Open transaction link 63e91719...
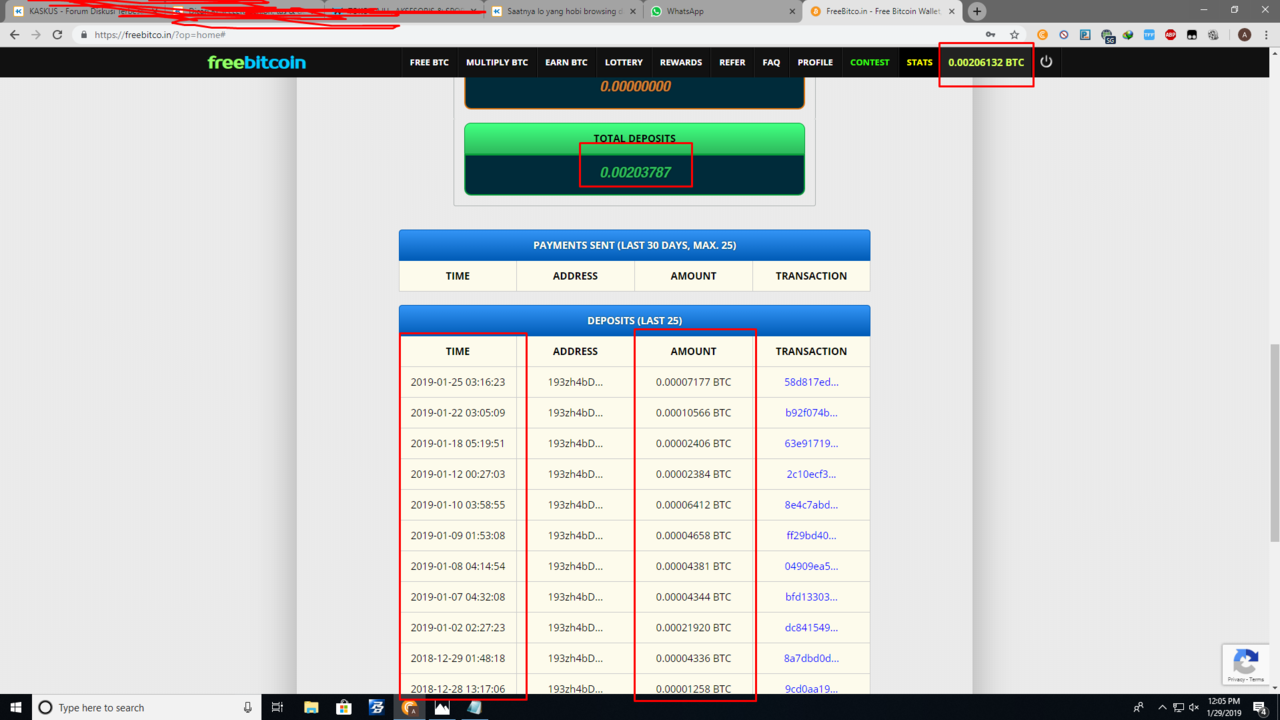The width and height of the screenshot is (1280, 720). (x=811, y=443)
